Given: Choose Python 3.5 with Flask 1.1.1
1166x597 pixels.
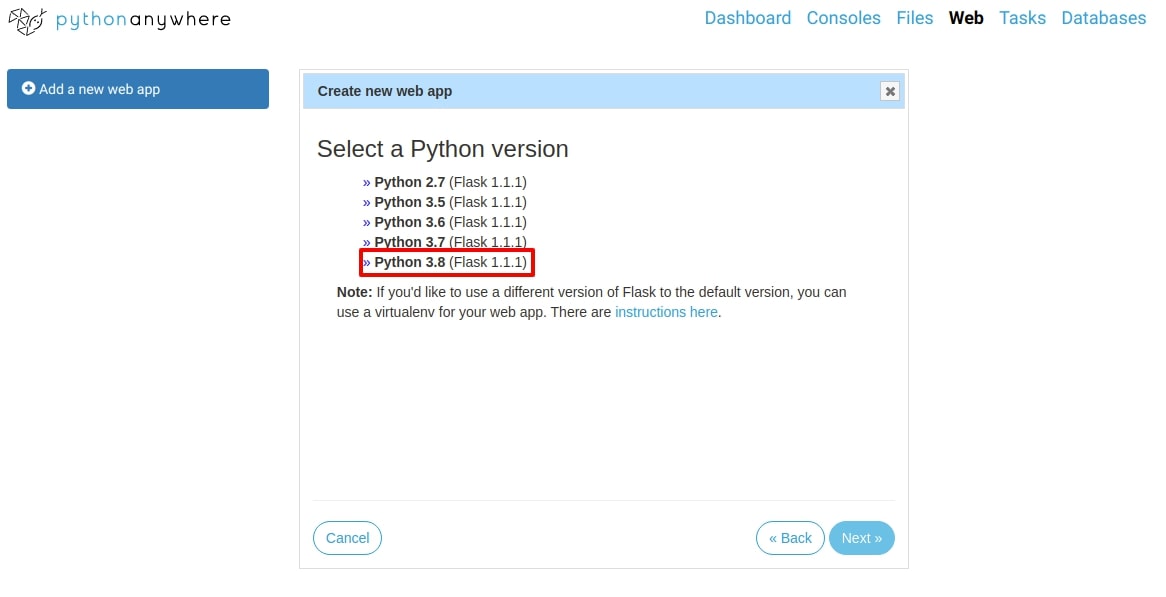Looking at the screenshot, I should pyautogui.click(x=444, y=202).
